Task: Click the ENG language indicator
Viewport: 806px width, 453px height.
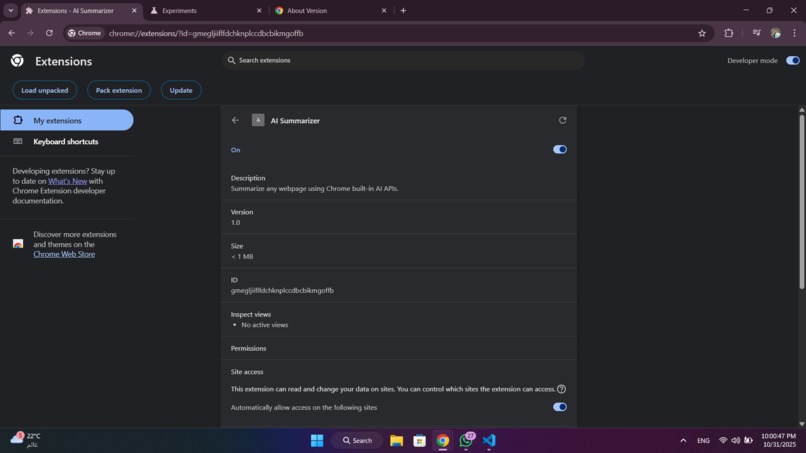Action: (x=703, y=441)
